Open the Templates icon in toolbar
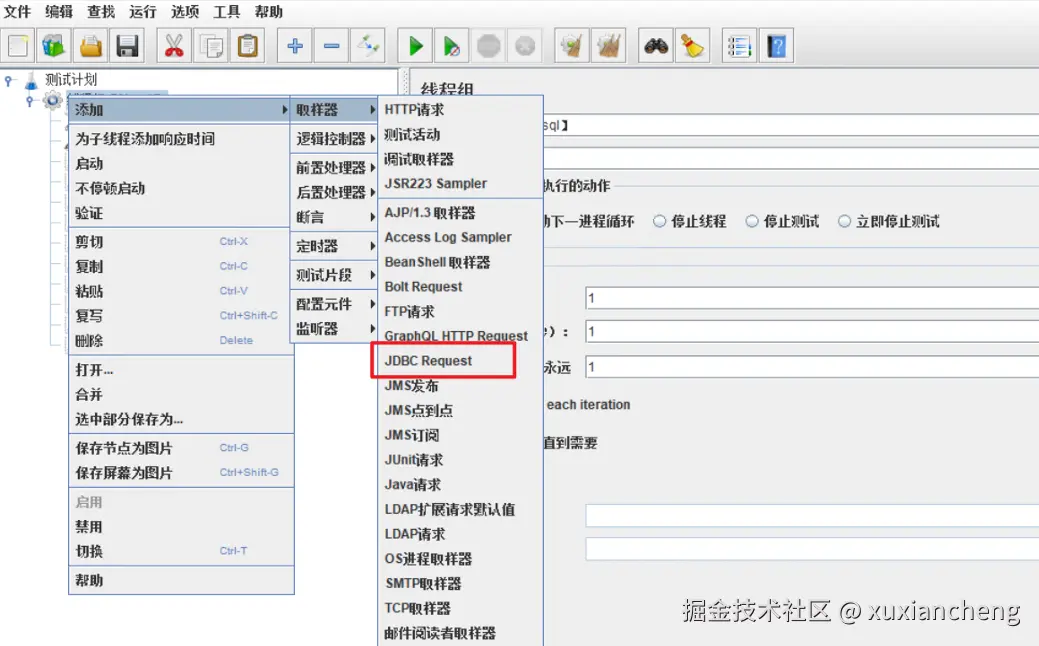Screen dimensions: 1039x646 tap(54, 46)
